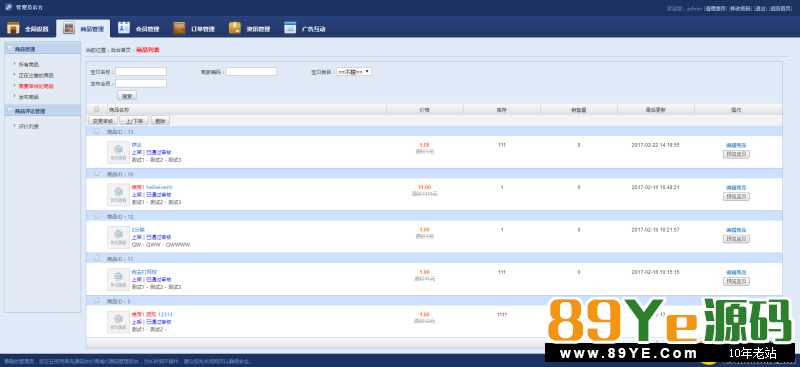Image resolution: width=800 pixels, height=367 pixels.
Task: Click the house icon in the top navigation
Action: pyautogui.click(x=13, y=29)
